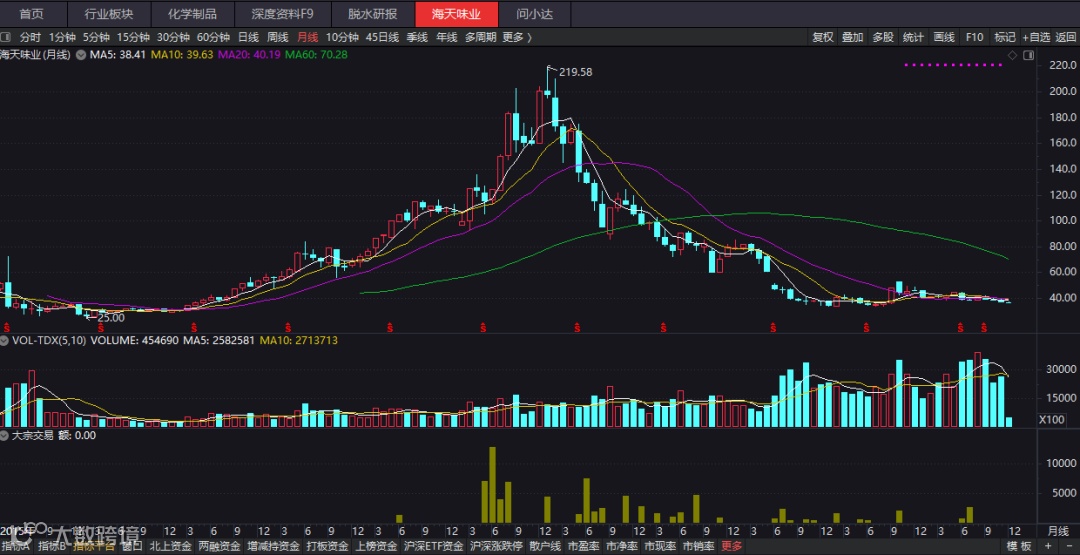Select the 45日线 period
The width and height of the screenshot is (1080, 555).
pyautogui.click(x=382, y=37)
